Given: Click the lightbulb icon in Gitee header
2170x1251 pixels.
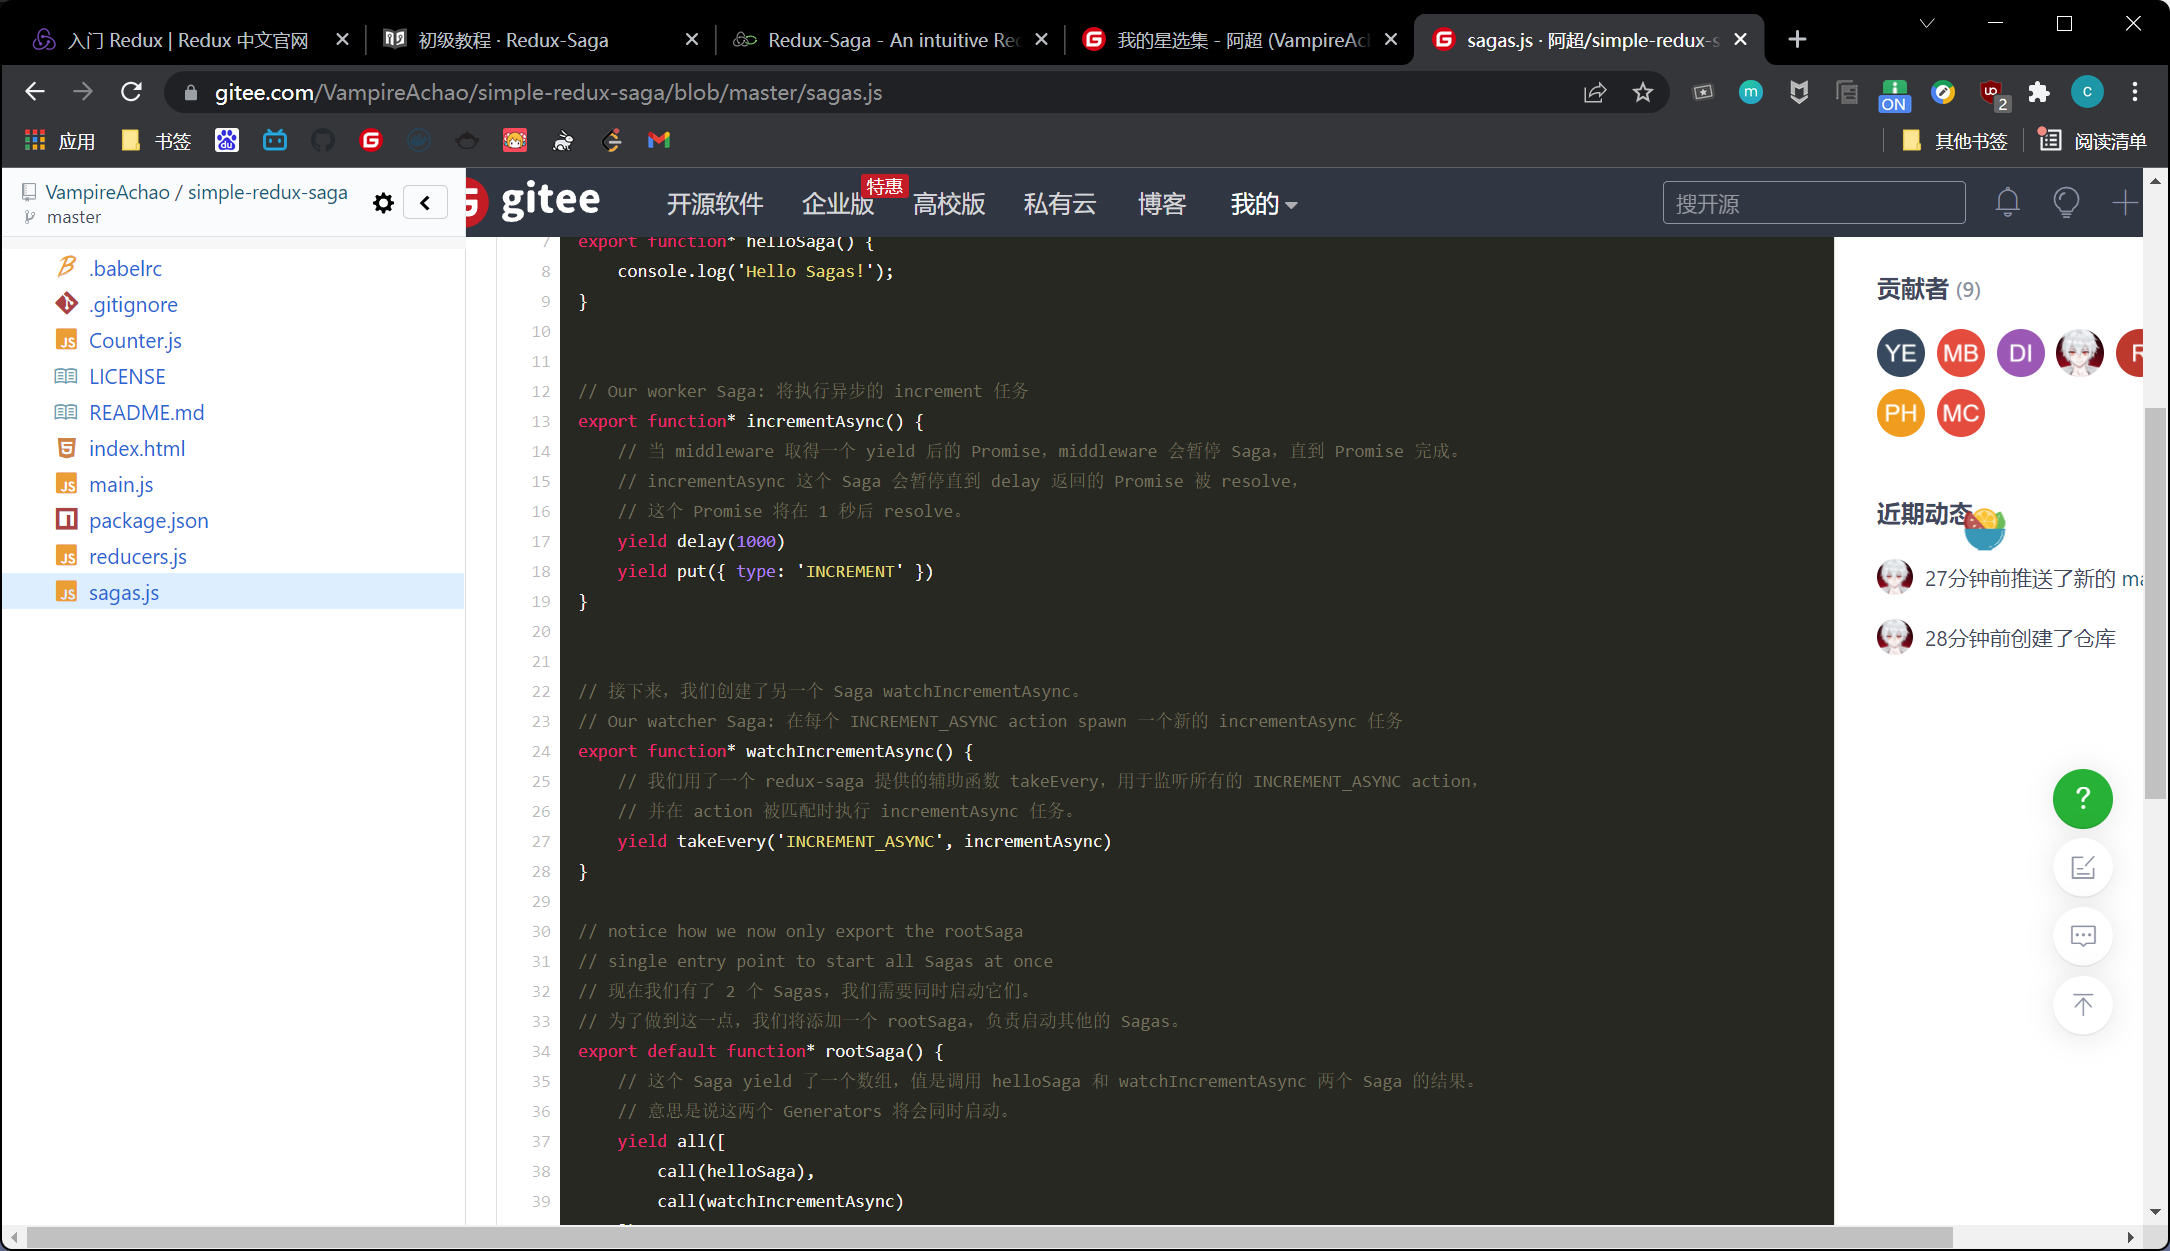Looking at the screenshot, I should pyautogui.click(x=2066, y=203).
